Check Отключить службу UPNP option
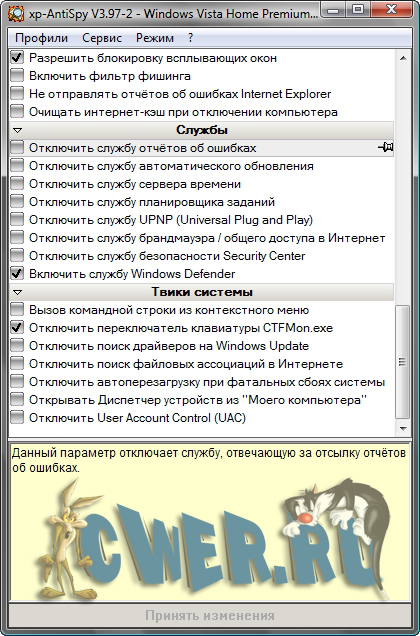The image size is (420, 636). (17, 219)
